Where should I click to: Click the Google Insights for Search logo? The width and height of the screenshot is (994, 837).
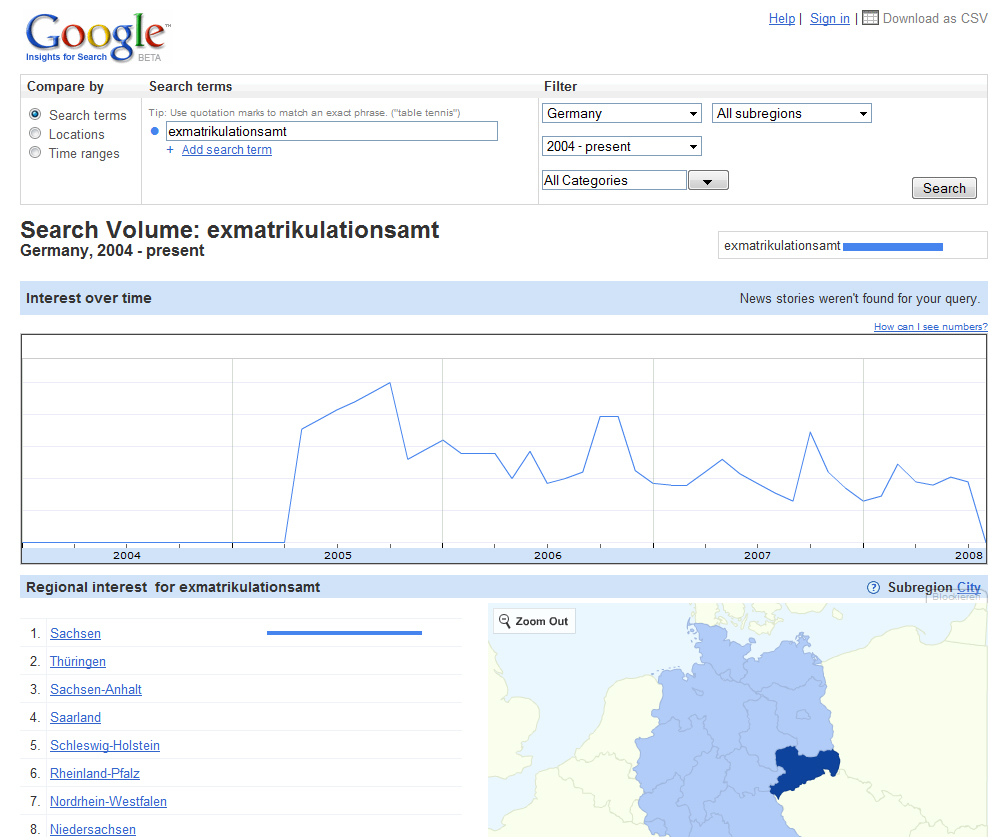click(96, 36)
